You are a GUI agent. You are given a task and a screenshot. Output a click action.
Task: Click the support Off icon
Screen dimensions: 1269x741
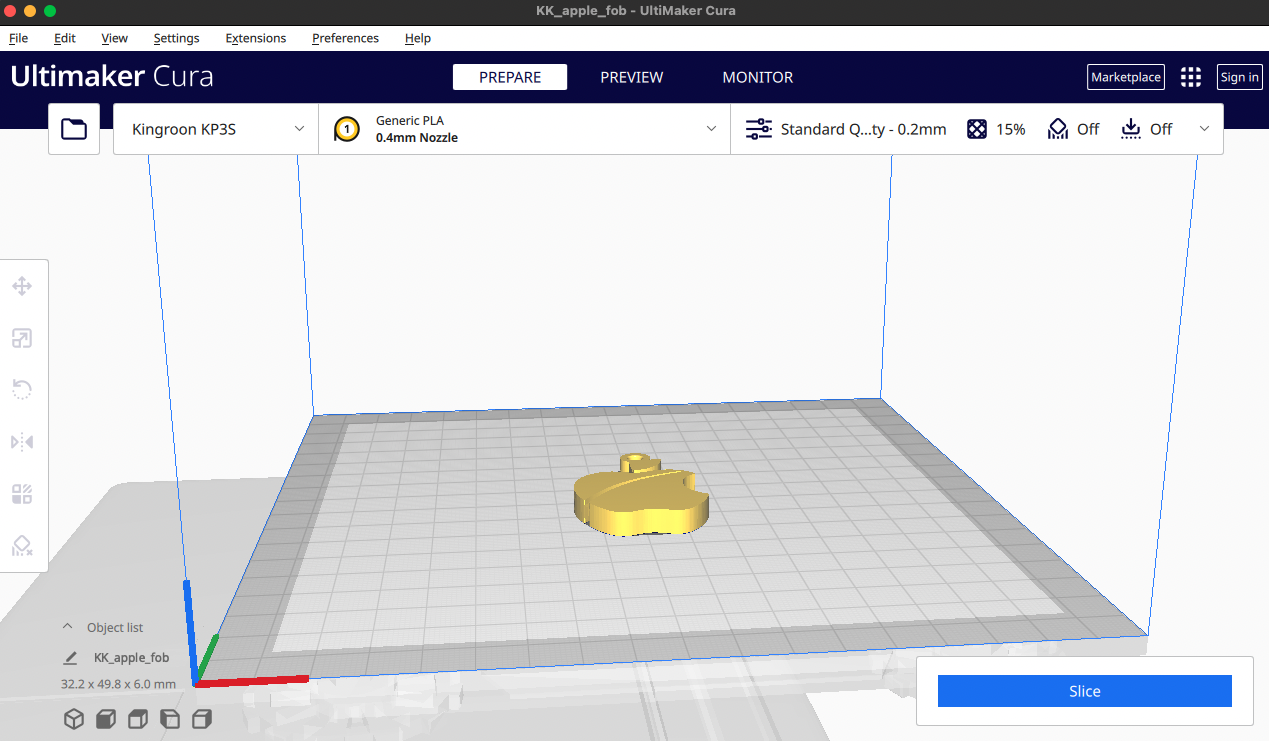tap(1058, 129)
